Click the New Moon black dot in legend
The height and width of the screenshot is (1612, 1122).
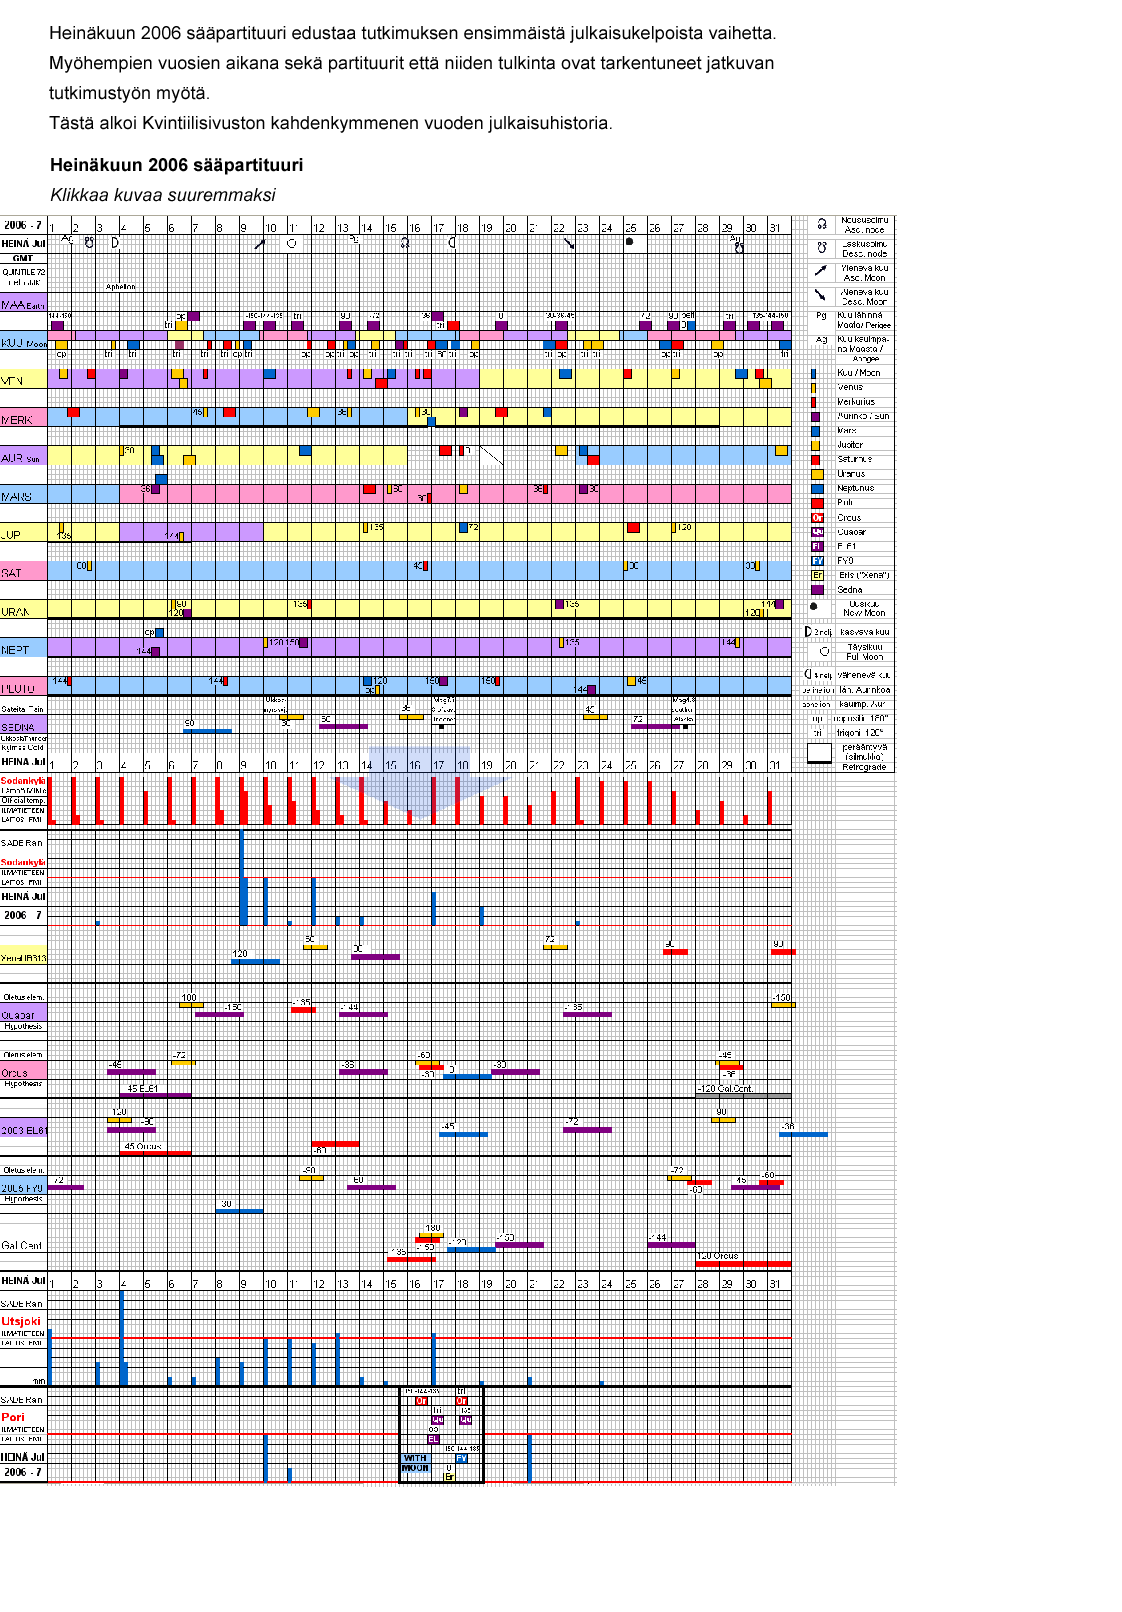point(813,606)
